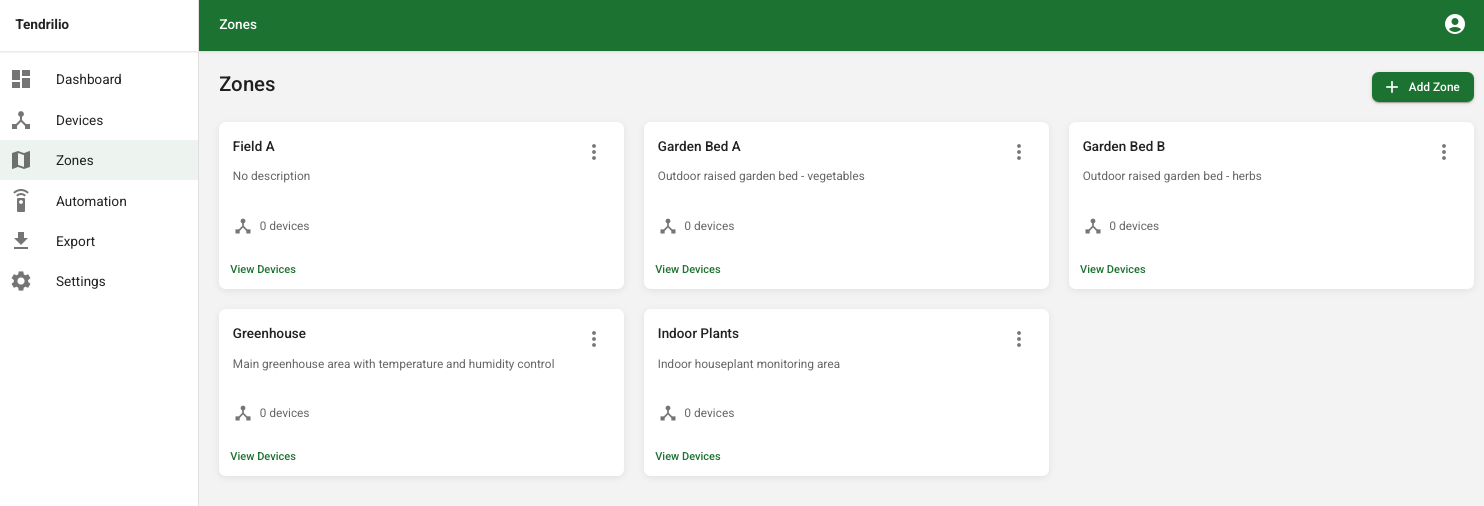Open the user account profile icon
The height and width of the screenshot is (506, 1484).
[x=1455, y=25]
